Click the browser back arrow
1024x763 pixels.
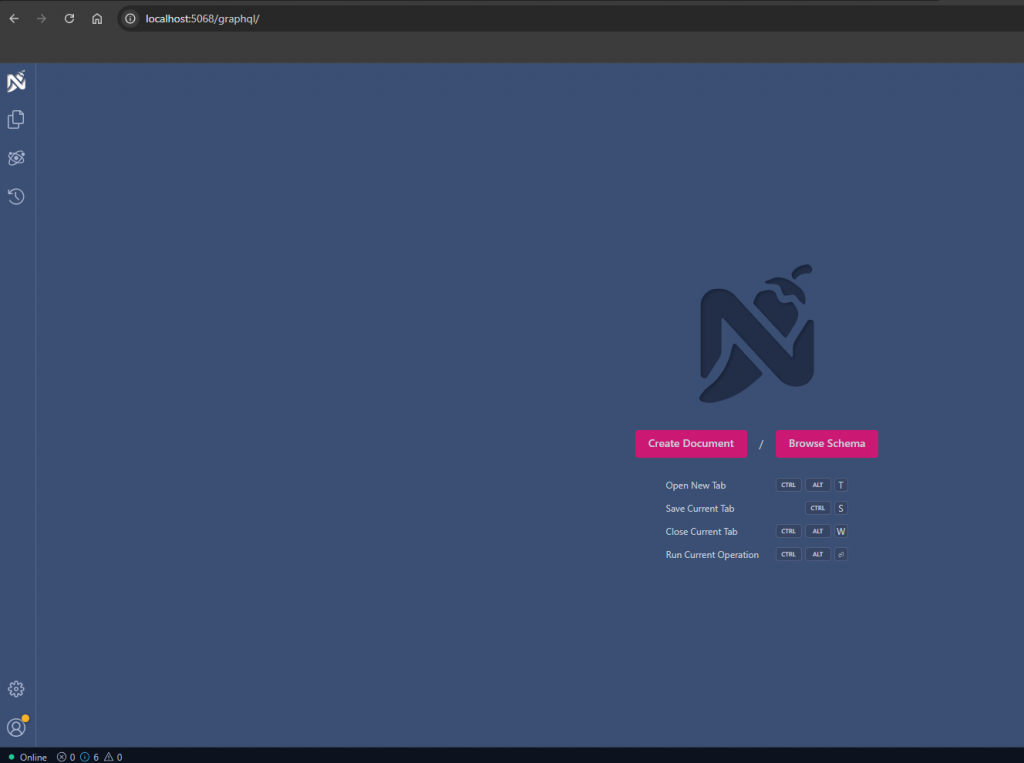point(14,18)
